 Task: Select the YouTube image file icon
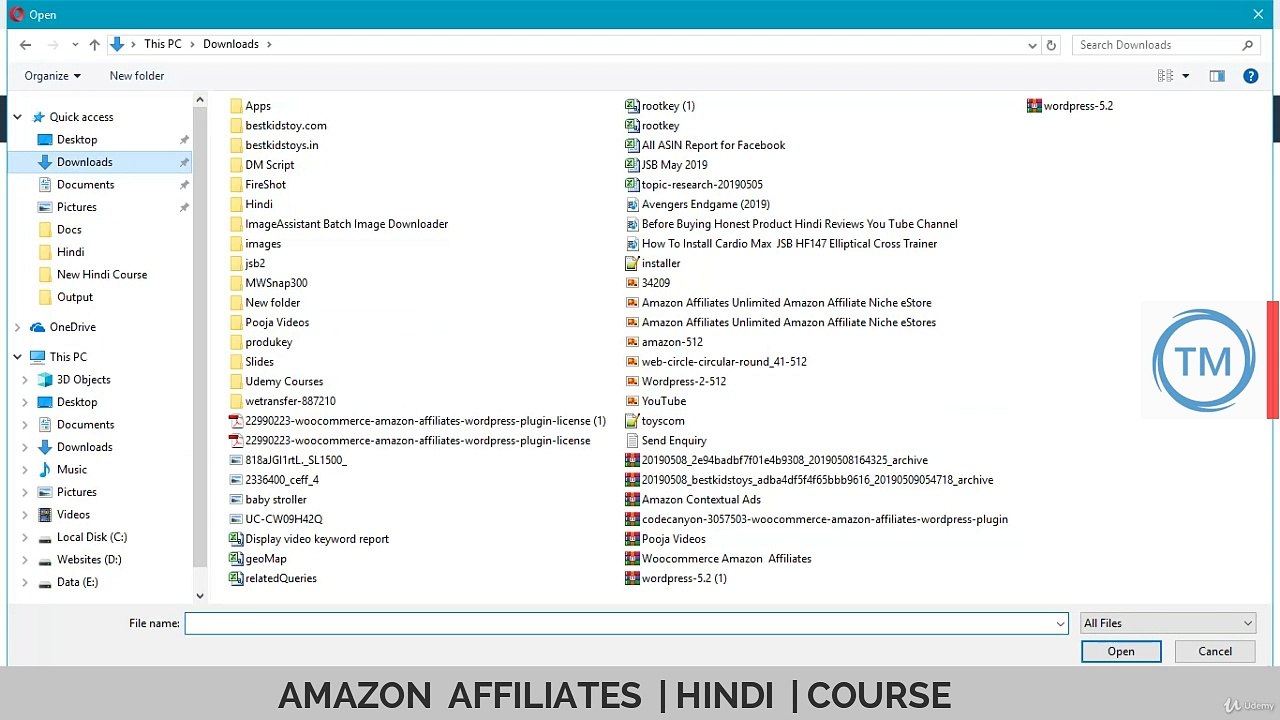[632, 402]
